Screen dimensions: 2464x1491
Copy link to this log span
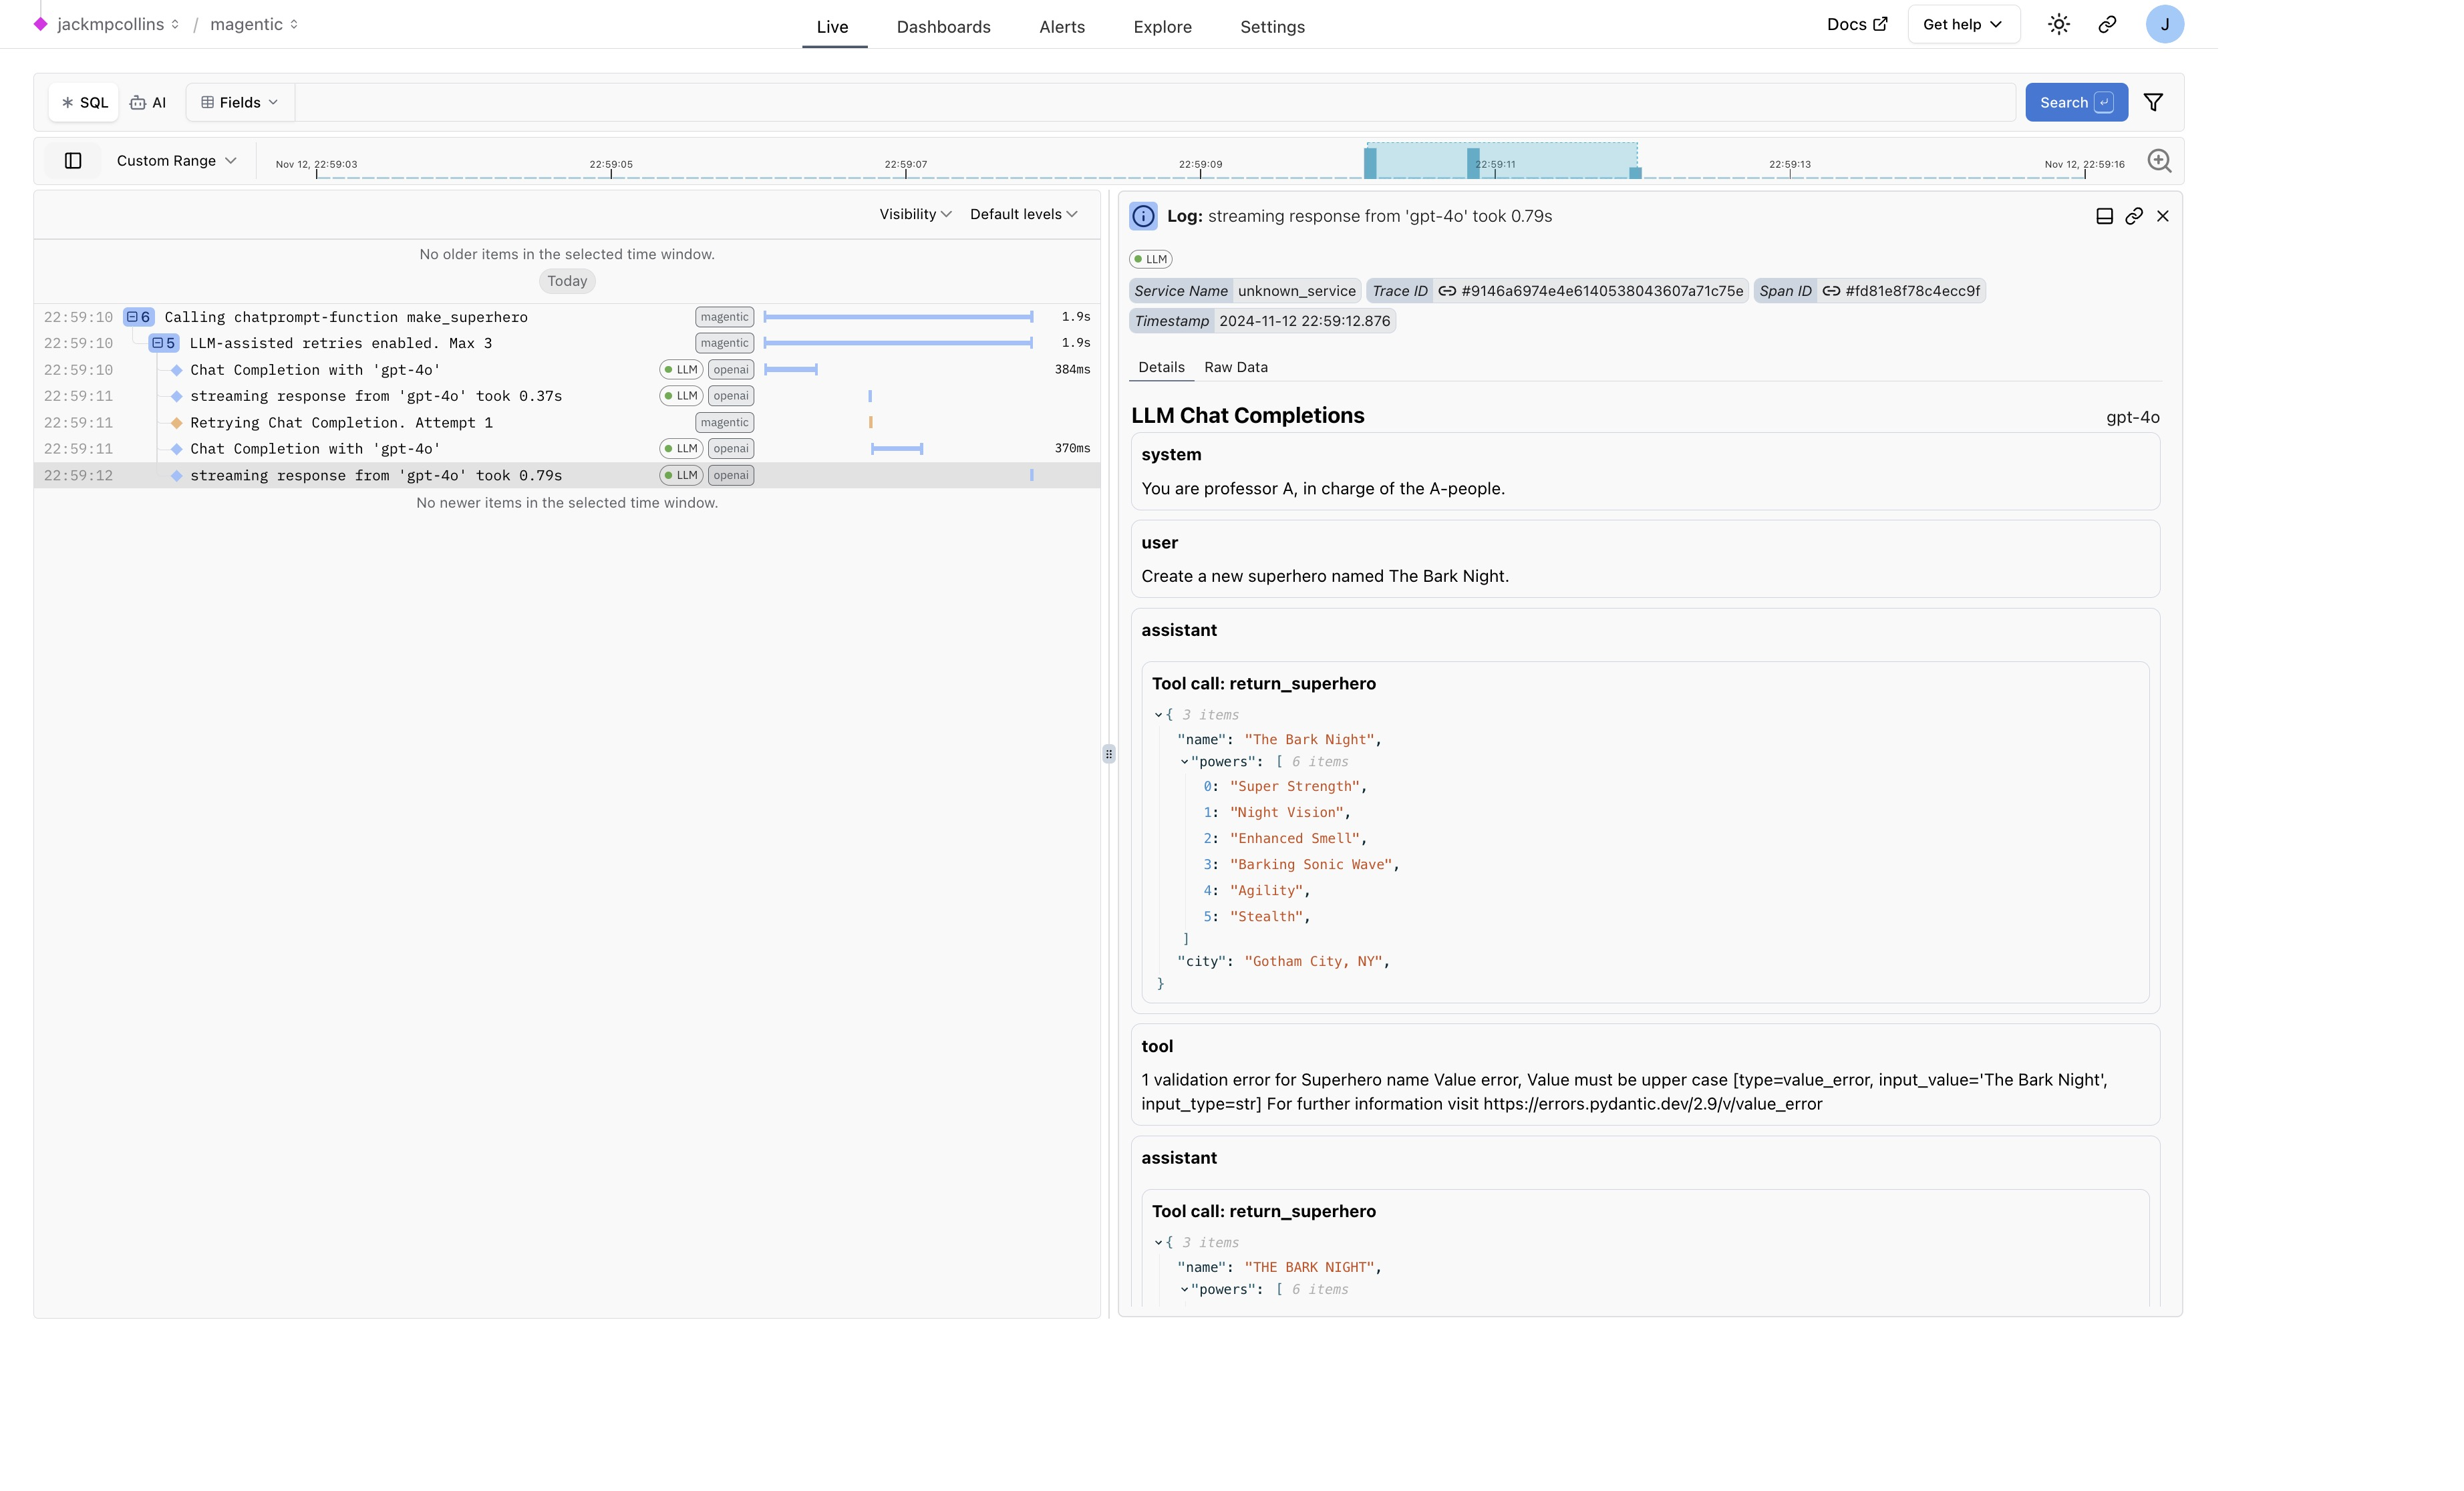tap(2133, 216)
